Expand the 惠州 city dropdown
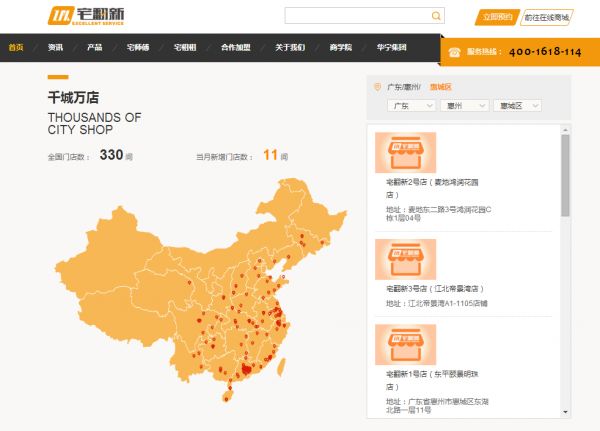Screen dimensions: 600x431 tap(464, 105)
